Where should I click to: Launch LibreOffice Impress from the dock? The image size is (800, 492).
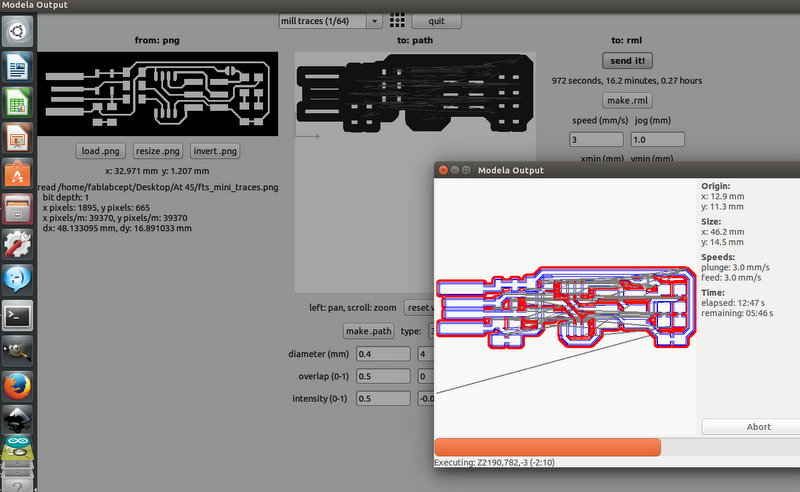click(18, 138)
